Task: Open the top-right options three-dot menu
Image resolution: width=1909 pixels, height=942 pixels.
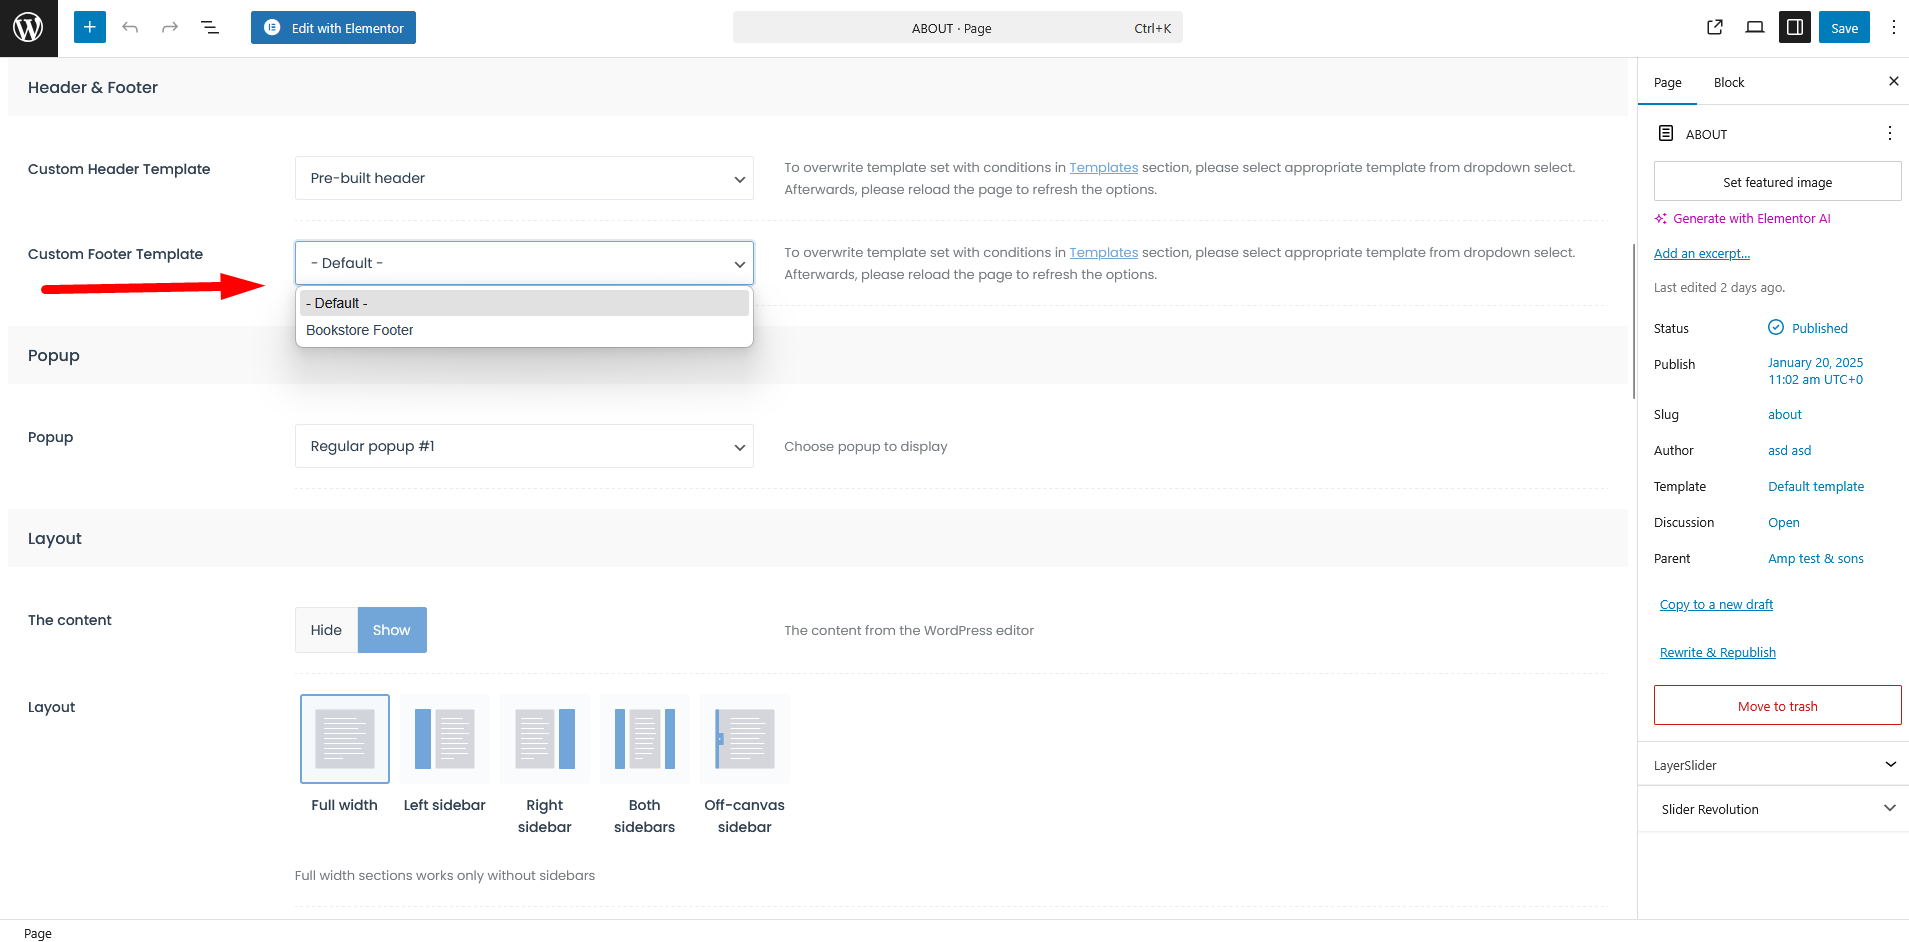Action: tap(1892, 28)
